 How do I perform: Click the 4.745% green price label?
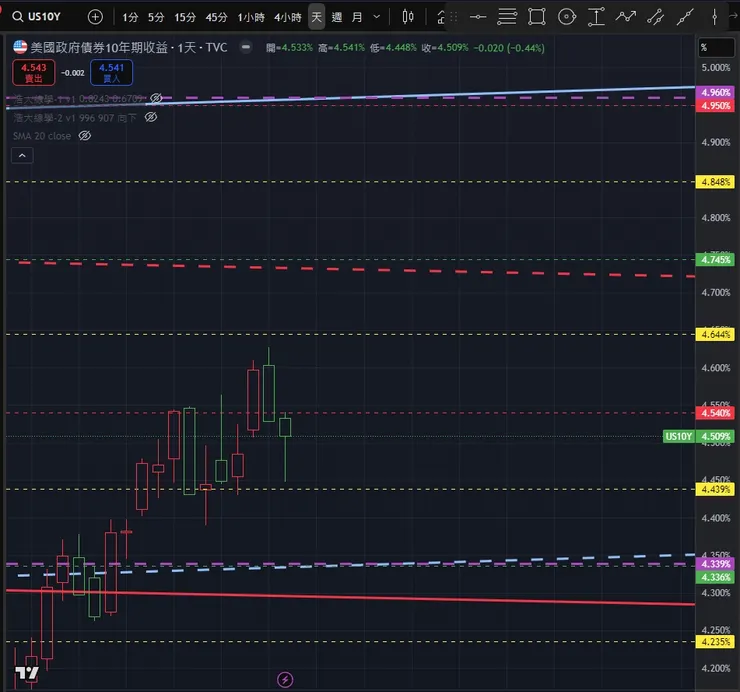tap(715, 260)
